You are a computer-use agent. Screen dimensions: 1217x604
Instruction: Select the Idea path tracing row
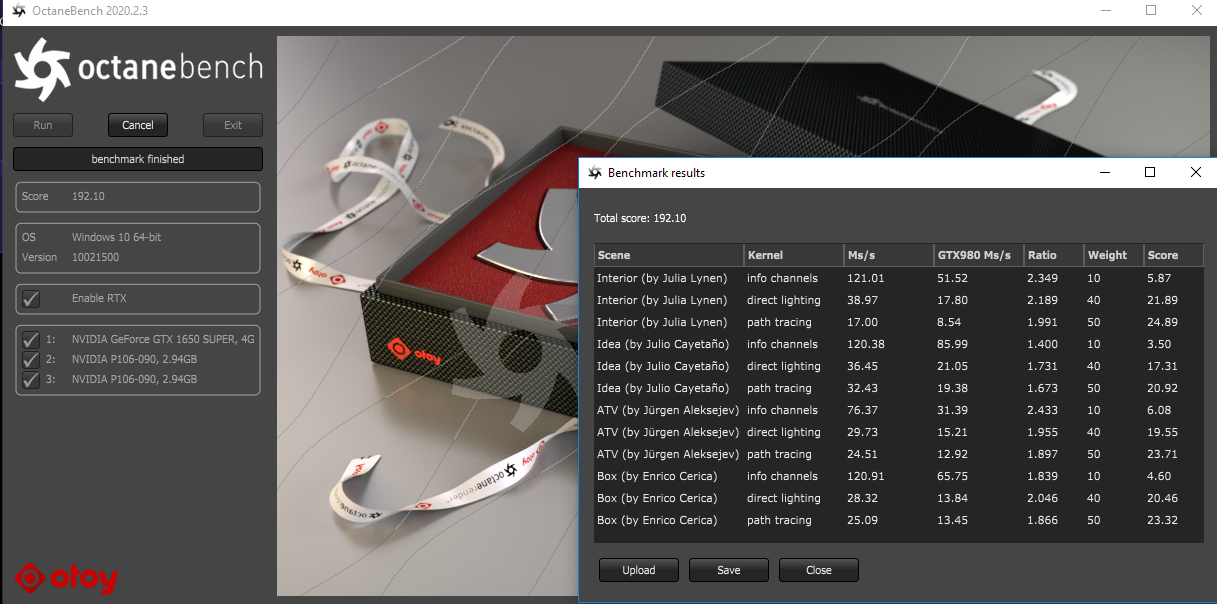coord(898,388)
